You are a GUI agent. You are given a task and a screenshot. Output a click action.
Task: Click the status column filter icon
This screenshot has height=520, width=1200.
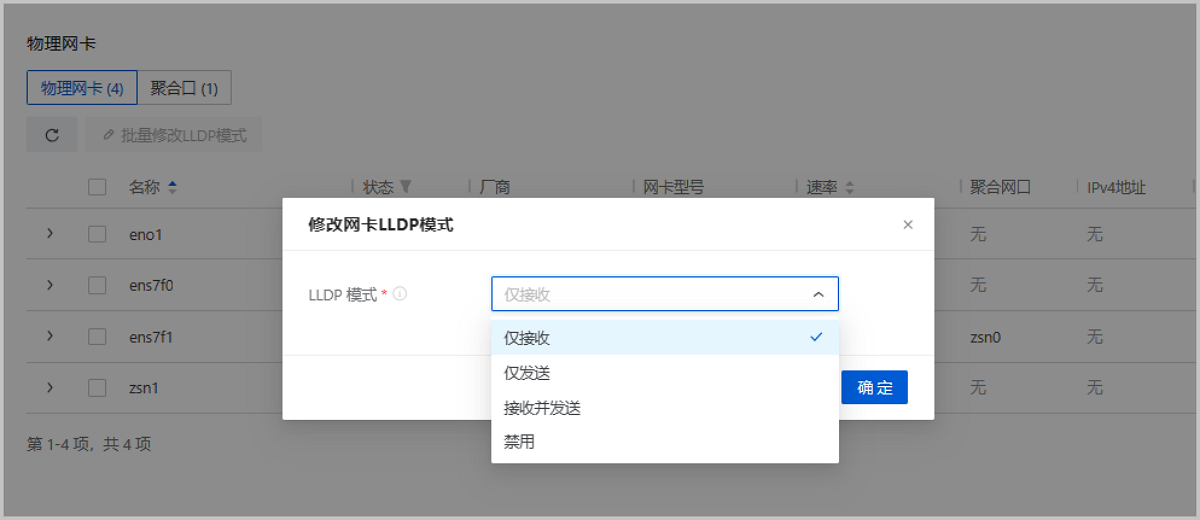405,187
